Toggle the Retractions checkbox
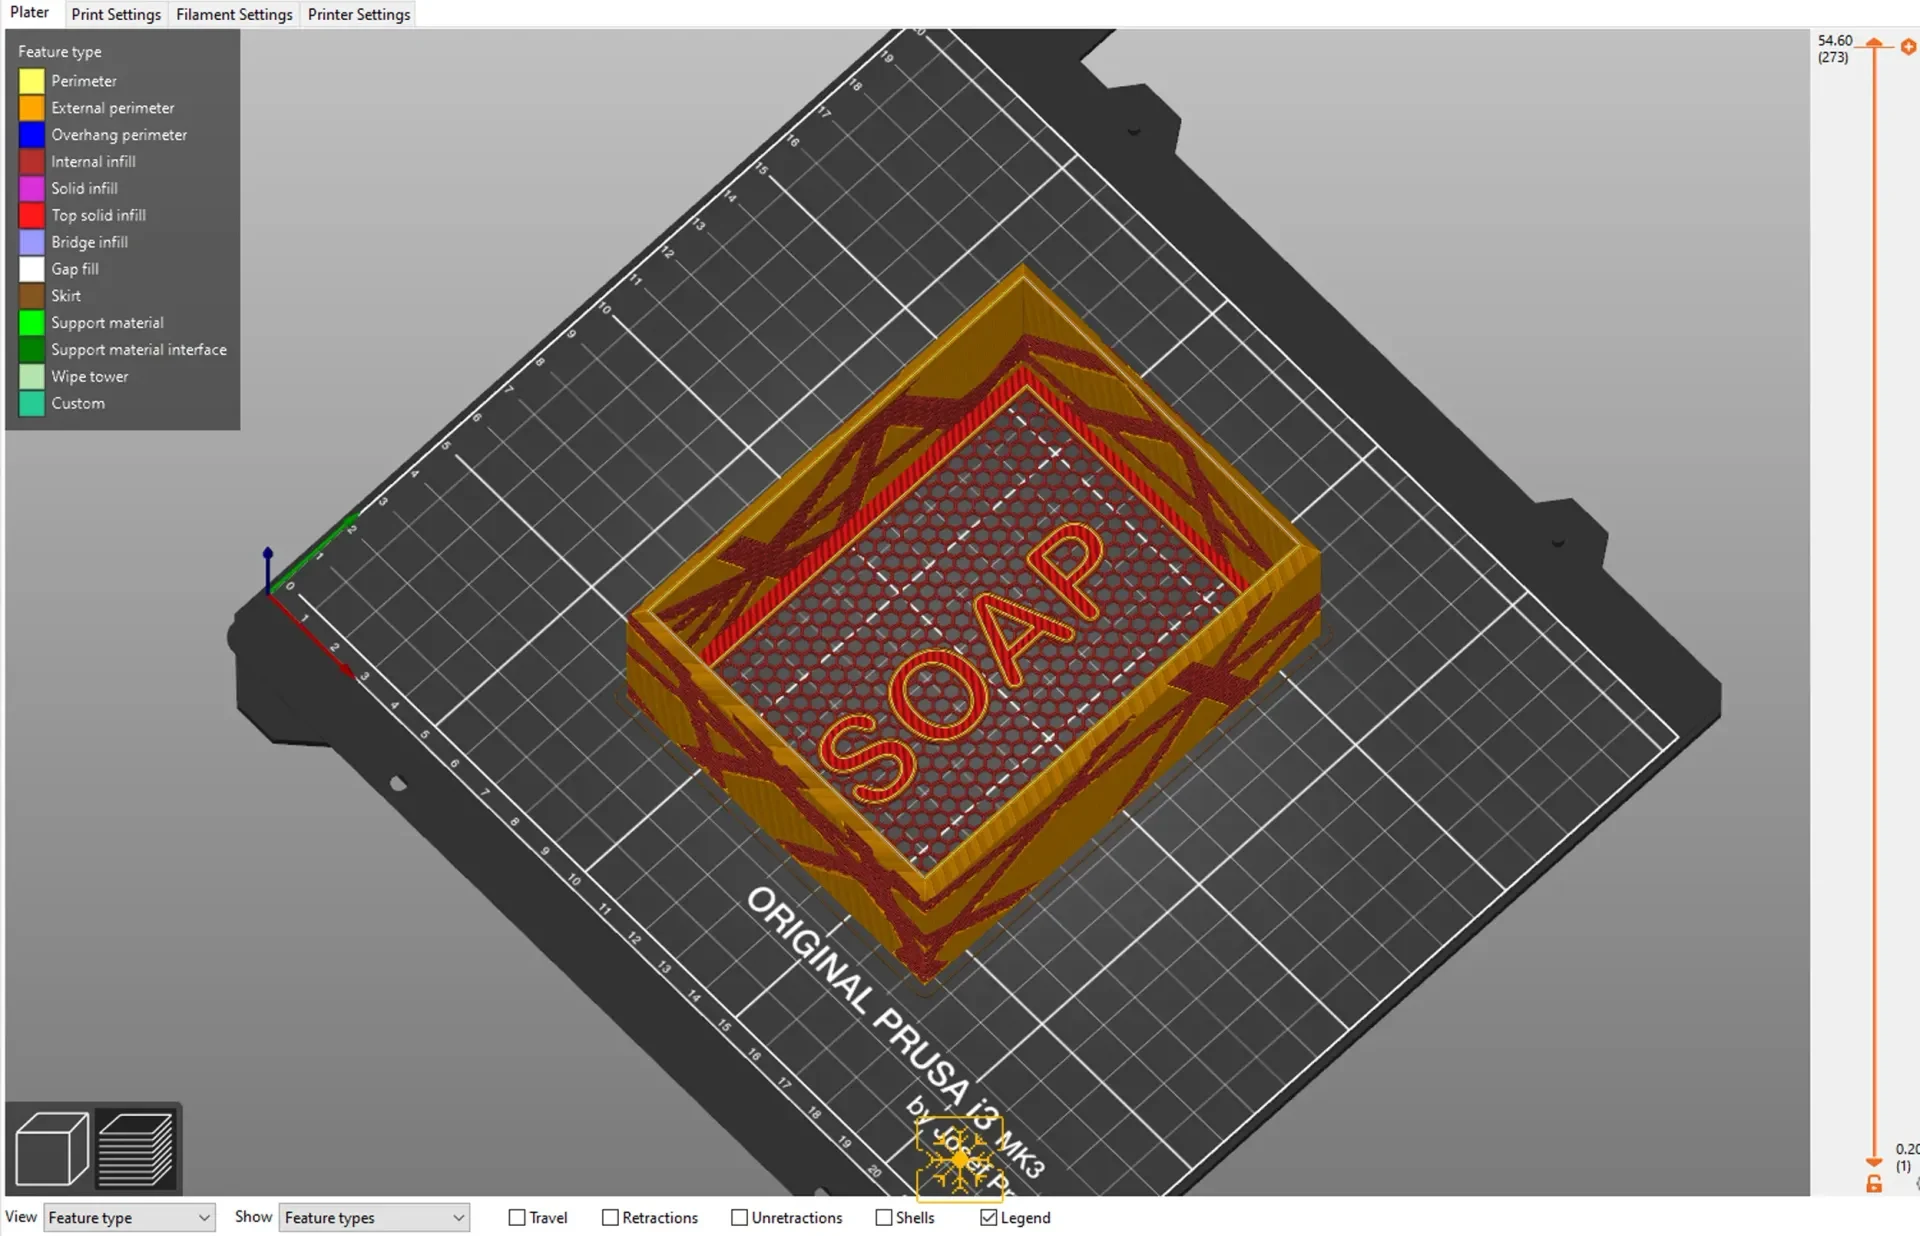 coord(610,1217)
